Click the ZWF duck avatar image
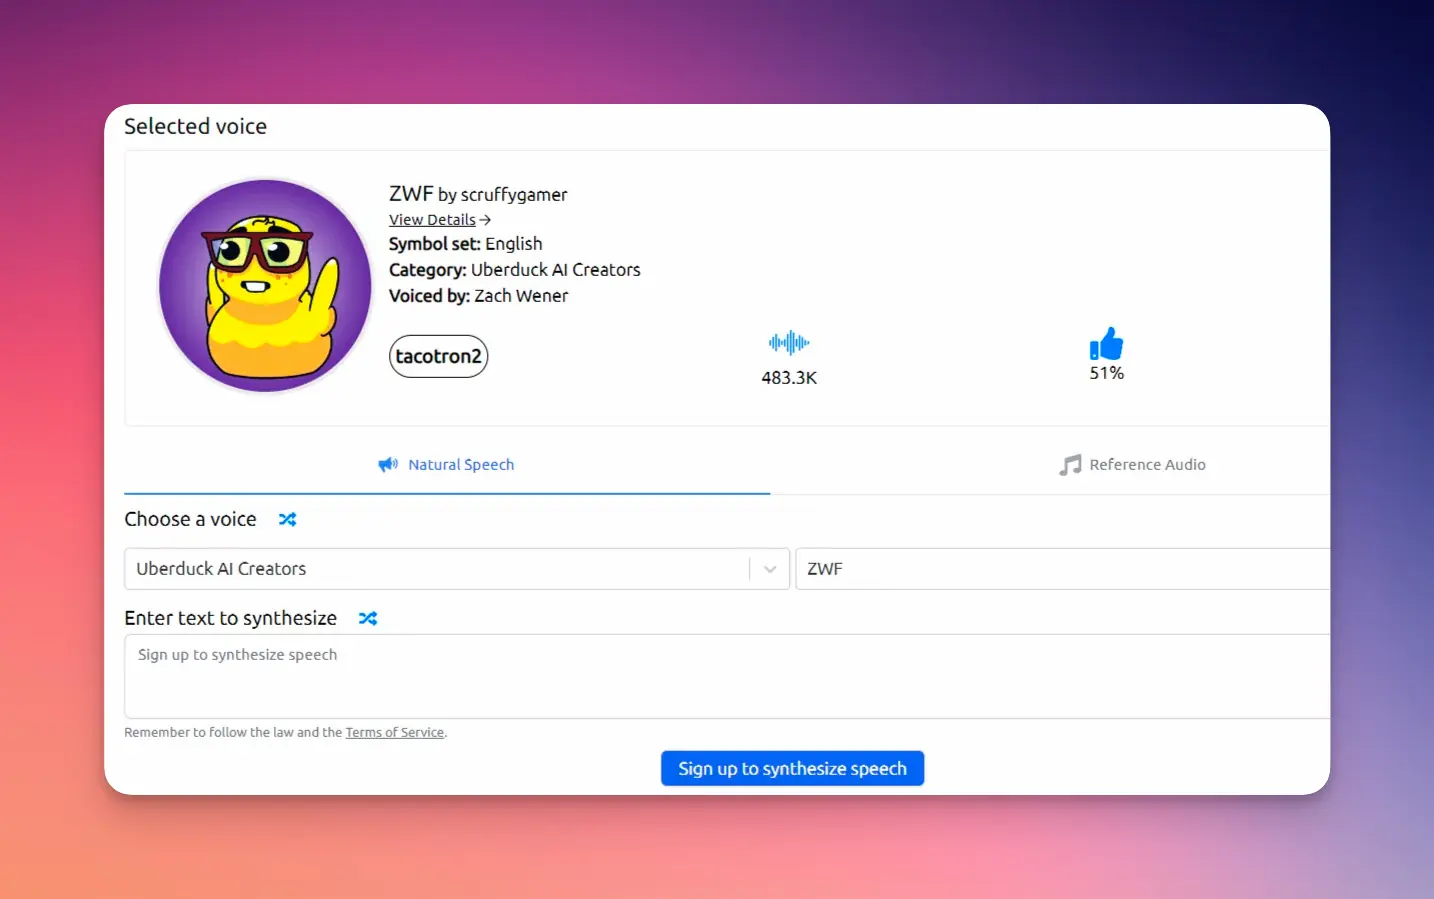This screenshot has width=1434, height=899. click(265, 286)
